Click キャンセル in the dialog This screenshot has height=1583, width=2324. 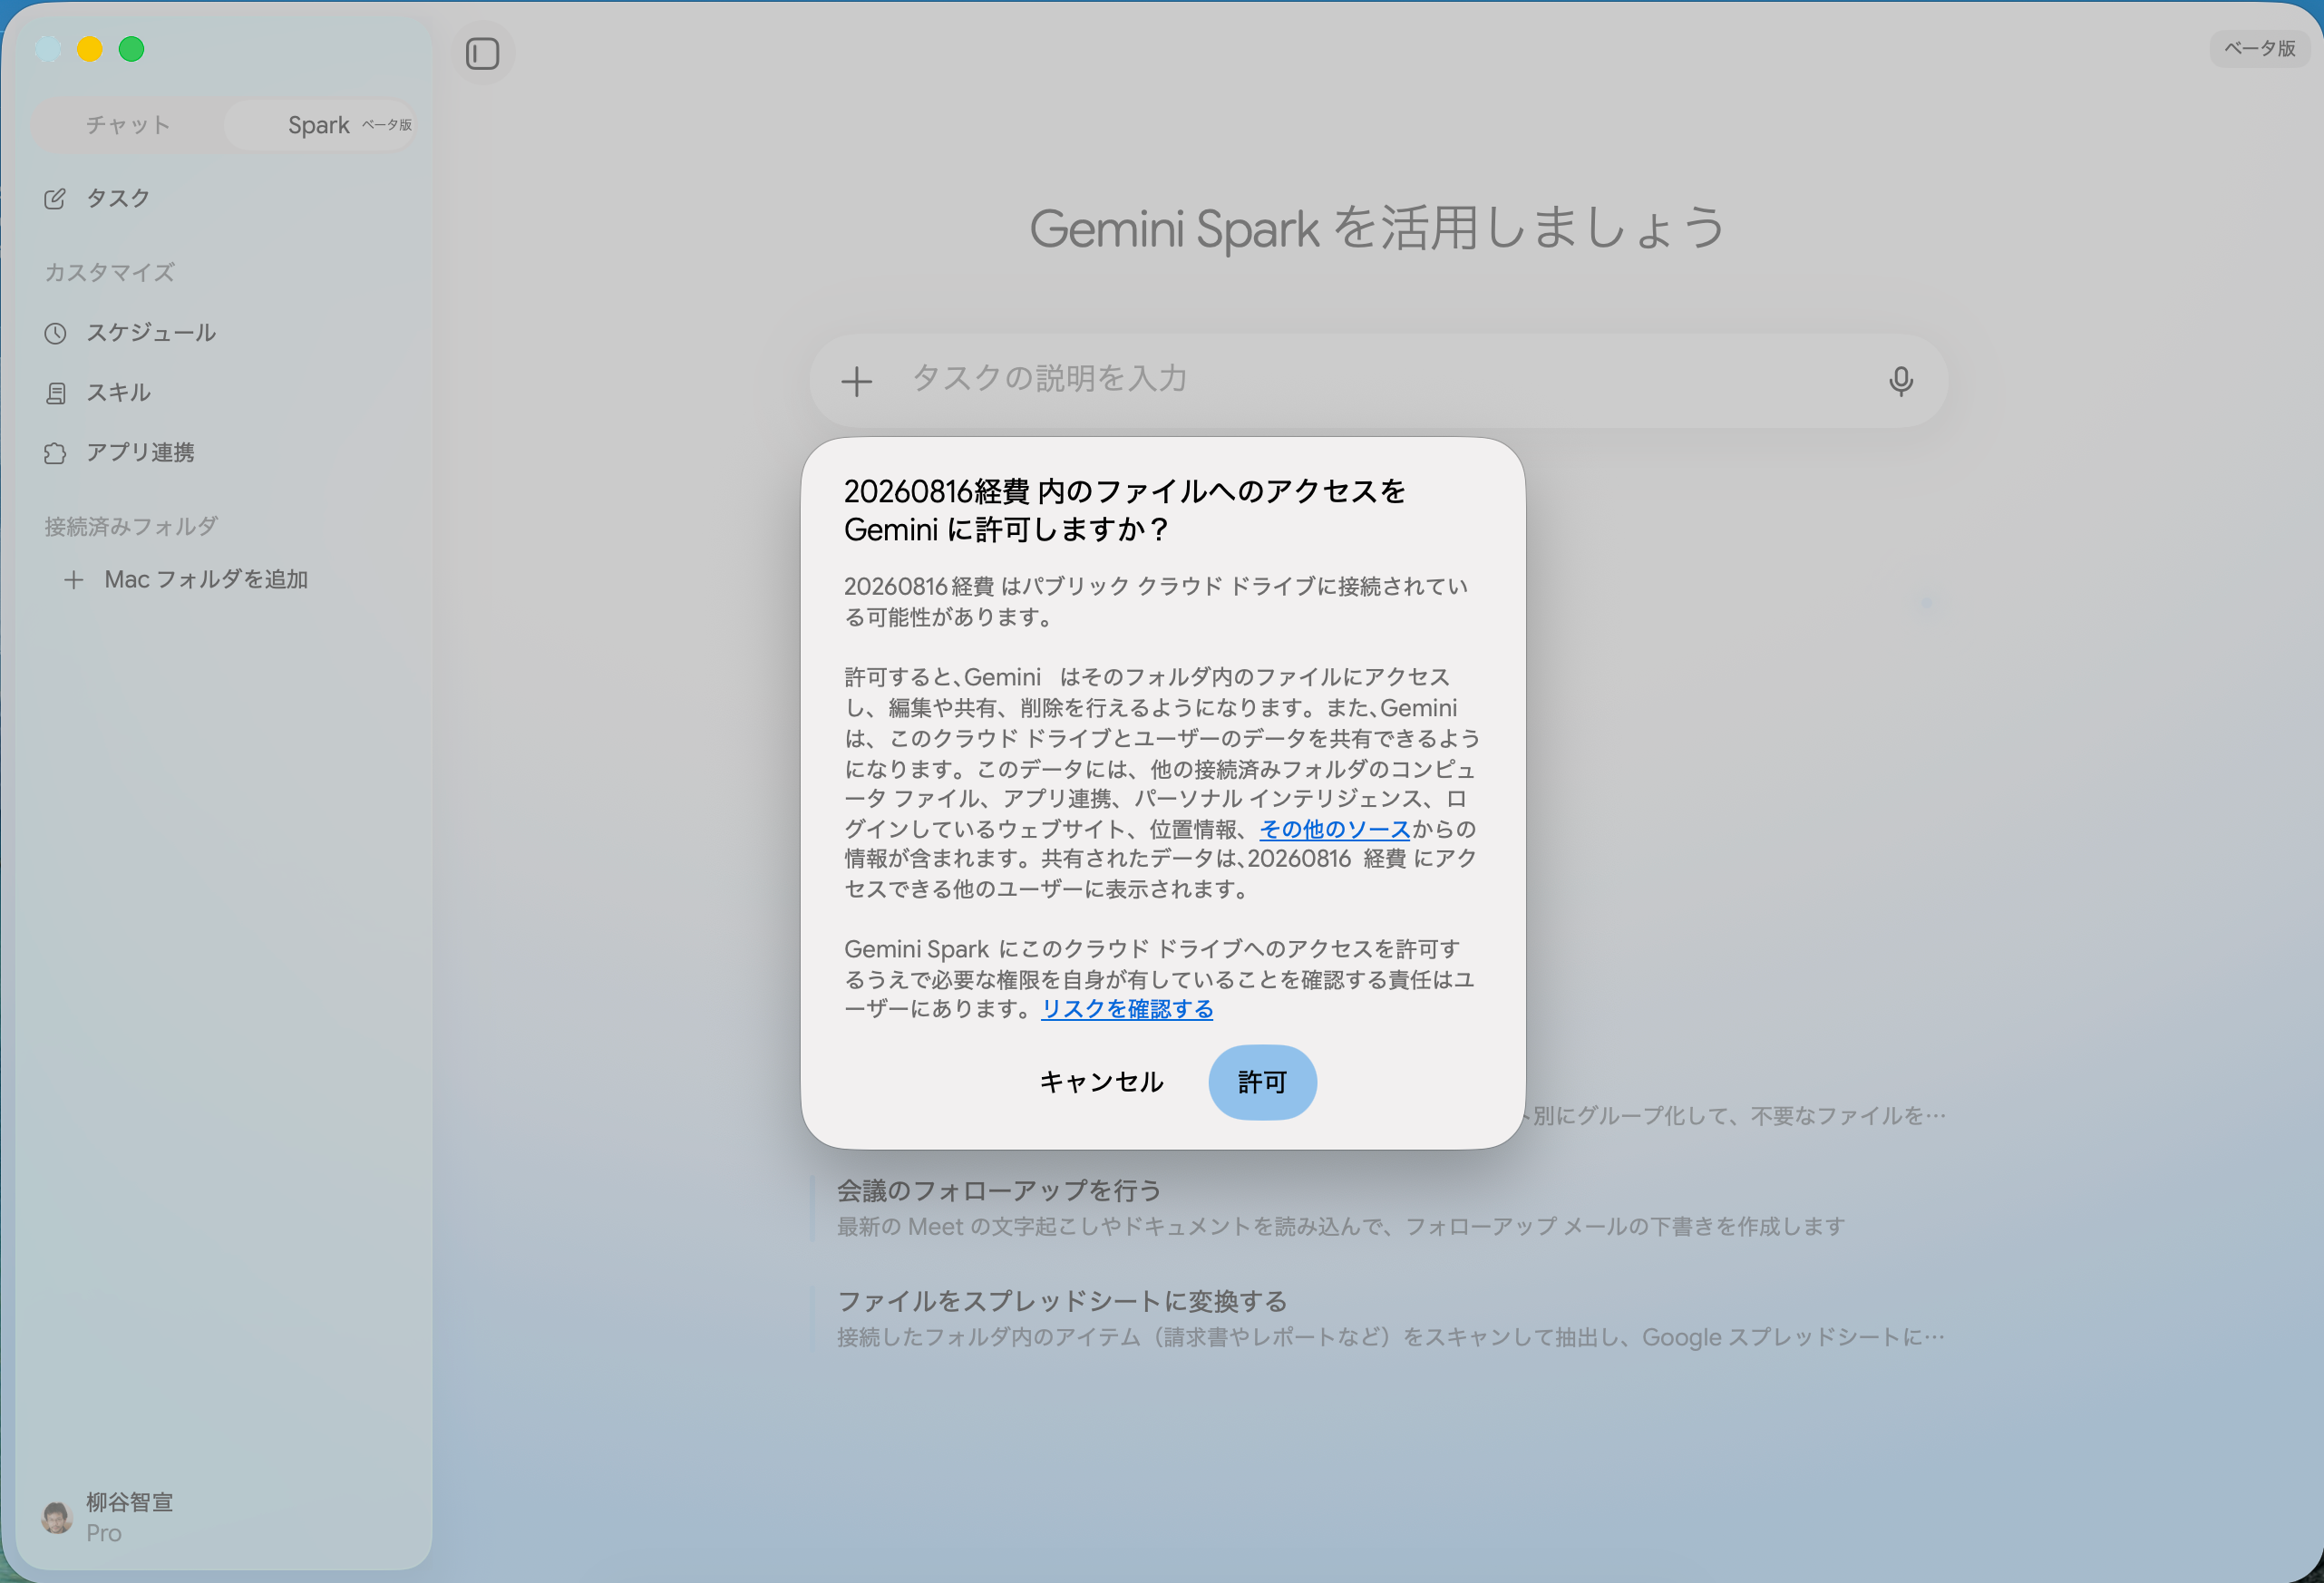[x=1101, y=1082]
